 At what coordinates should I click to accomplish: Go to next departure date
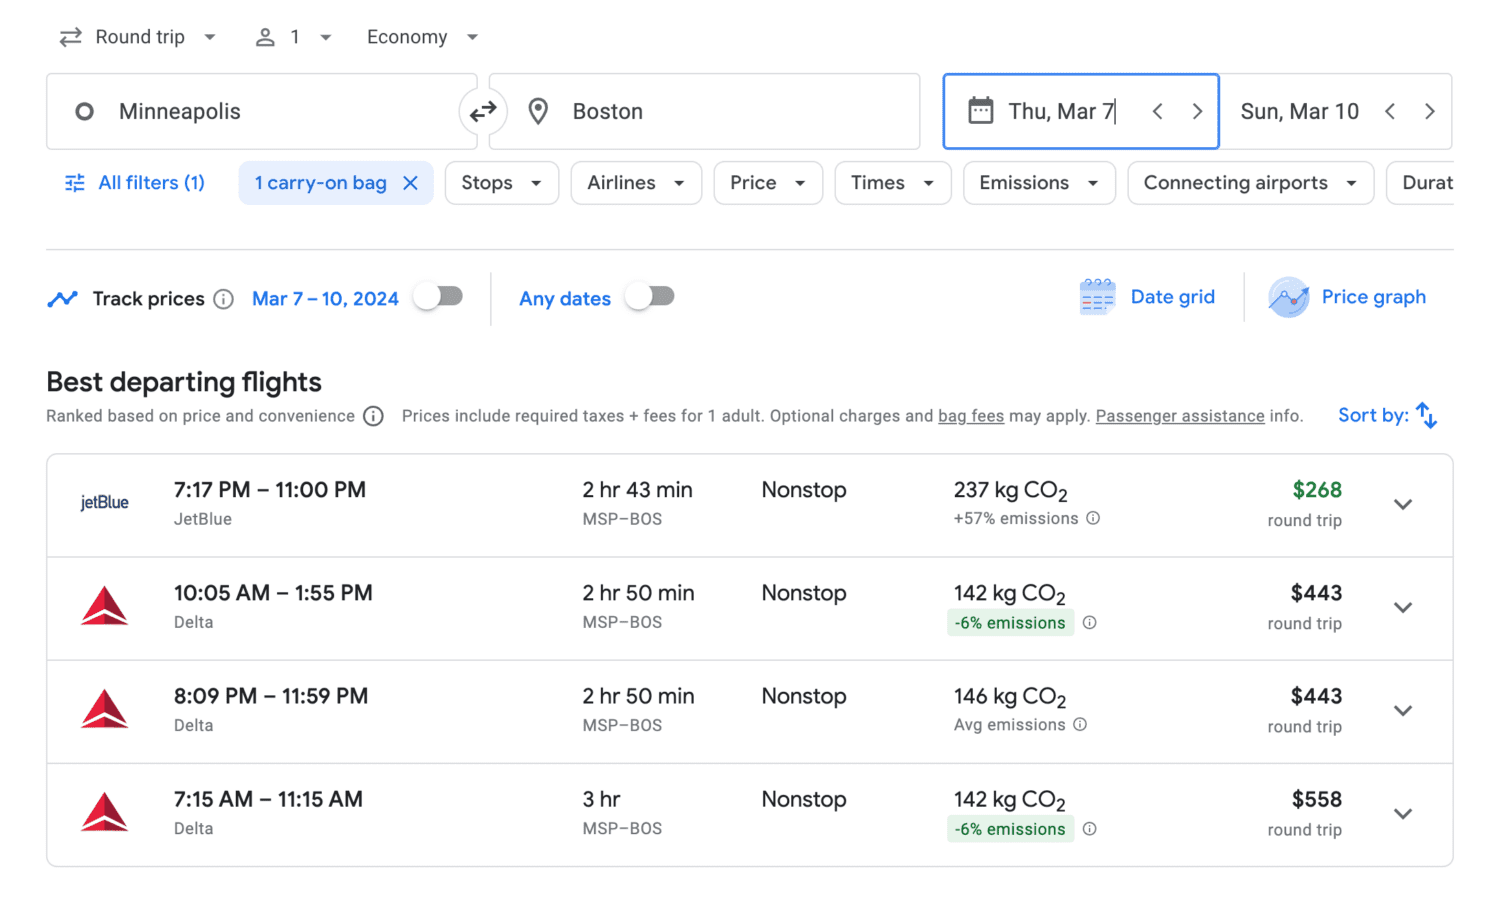(1197, 112)
